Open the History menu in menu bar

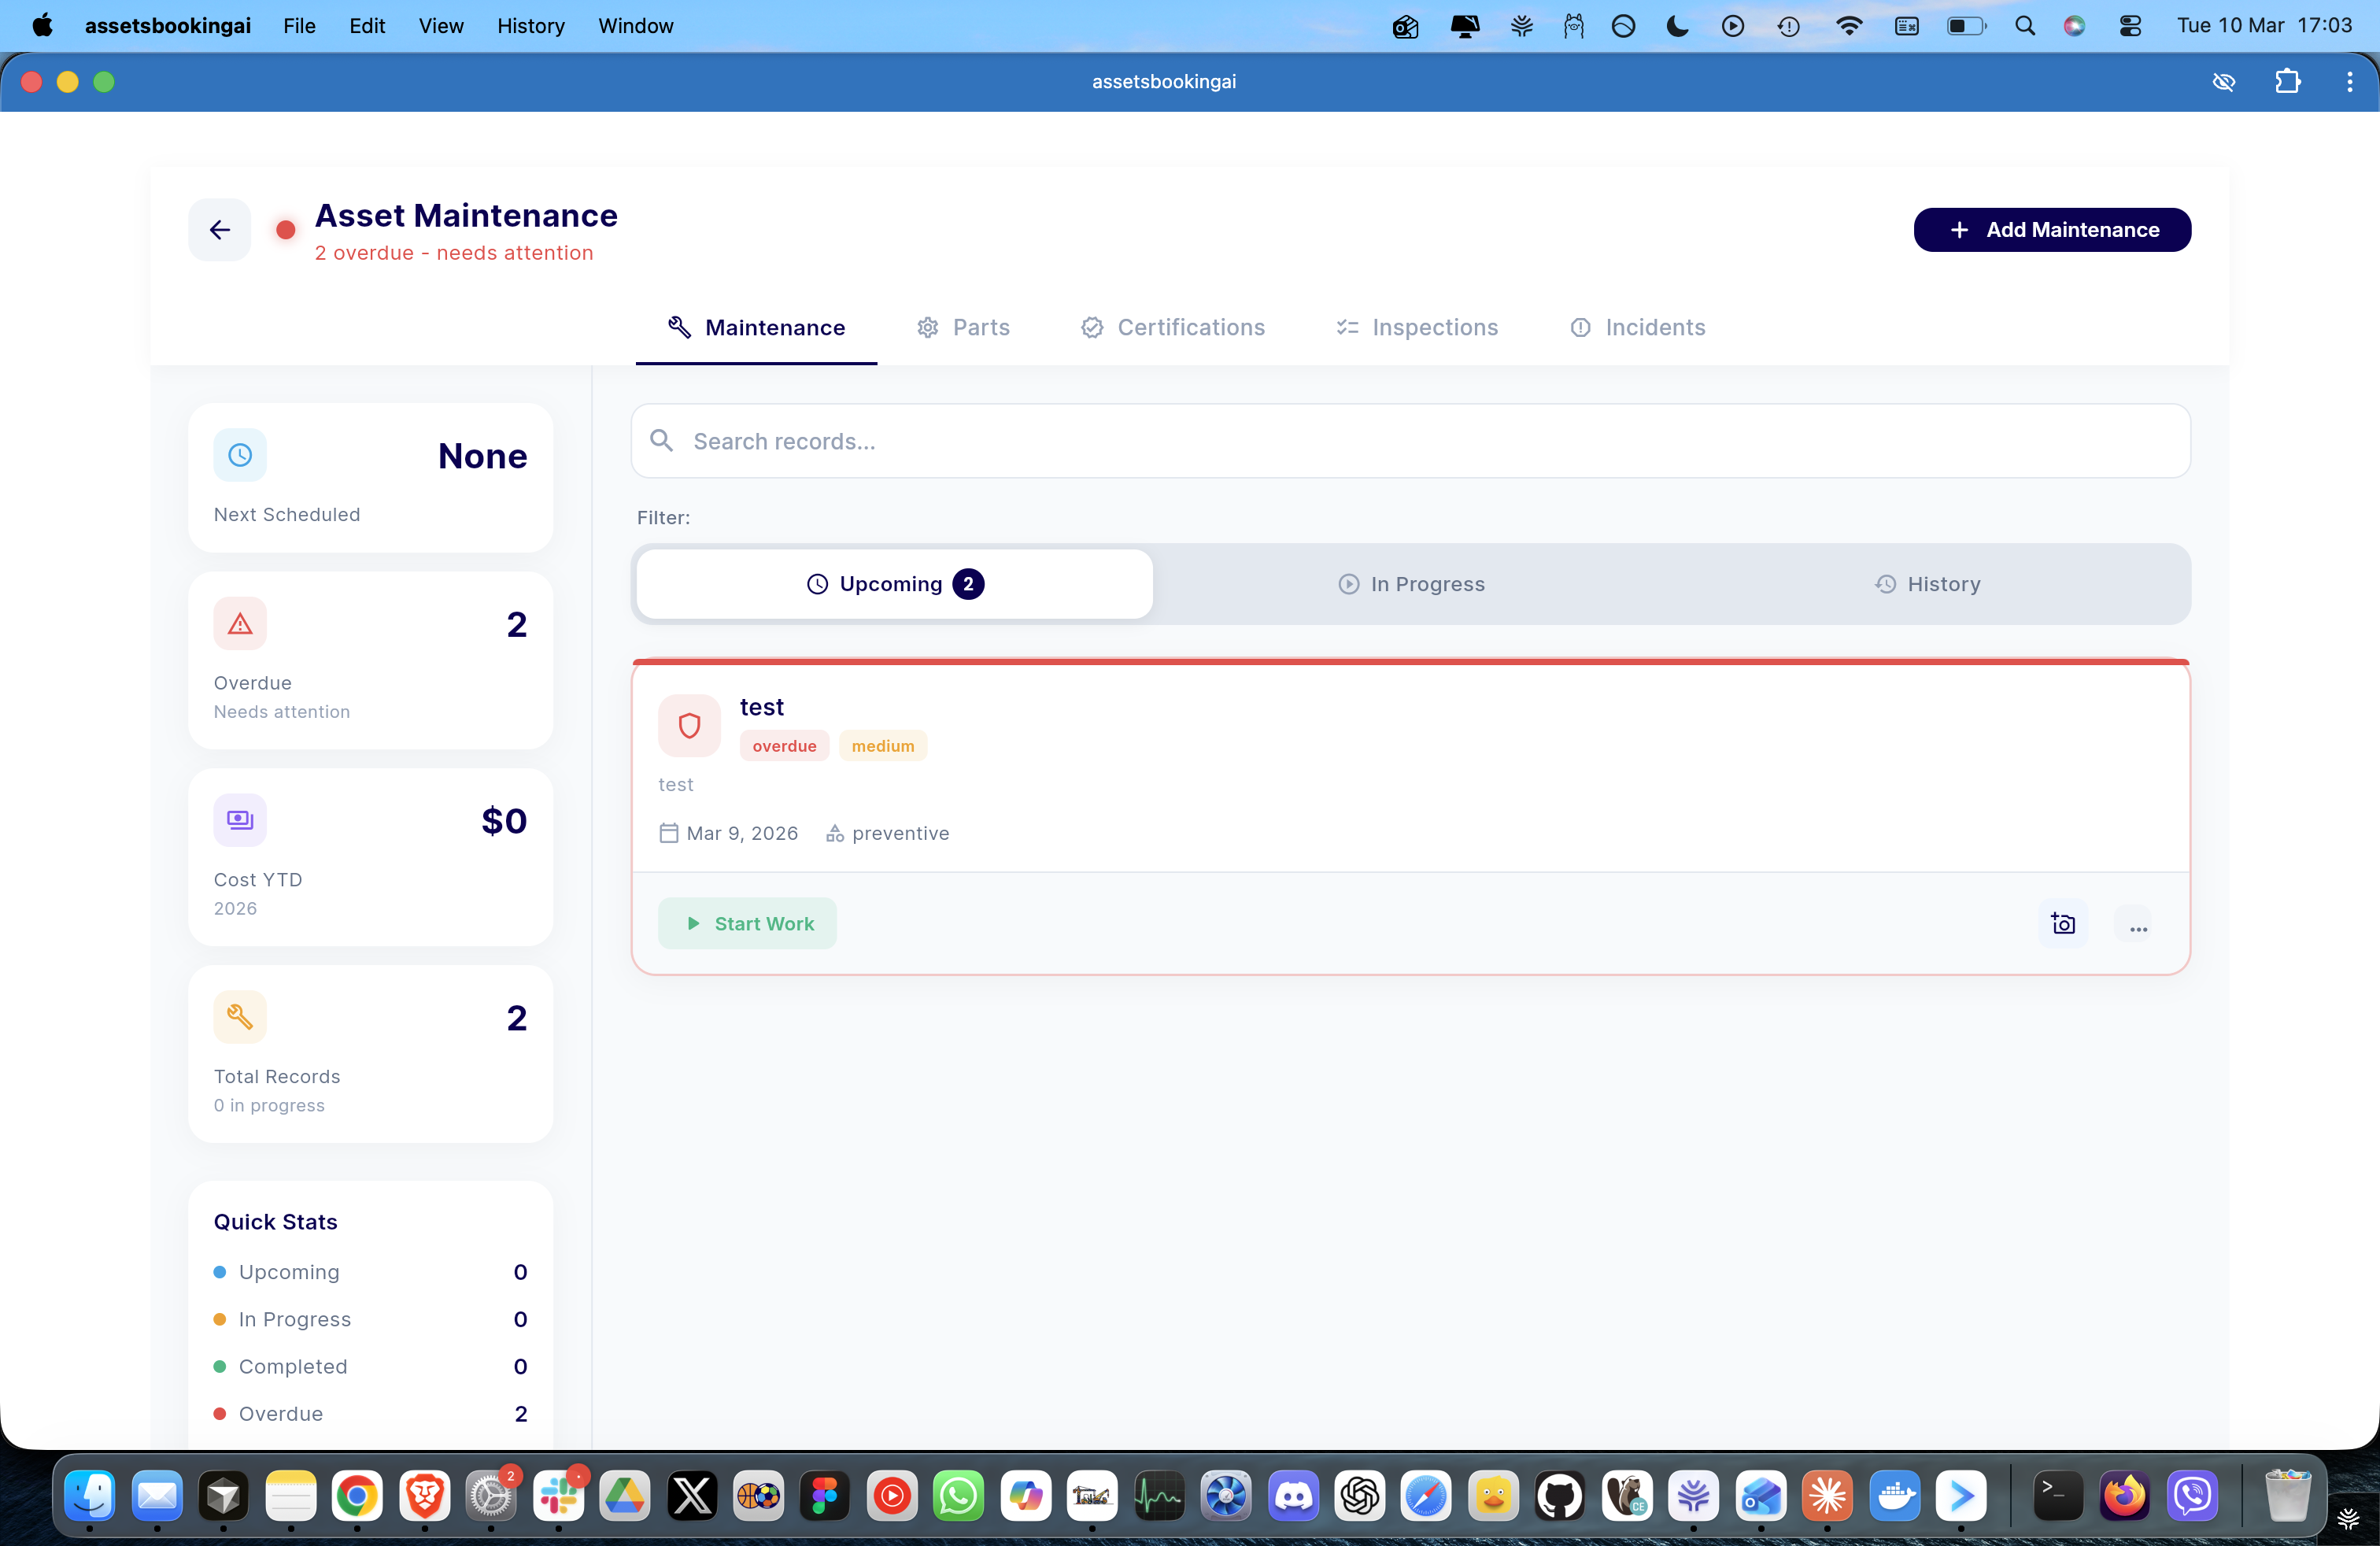pos(530,26)
